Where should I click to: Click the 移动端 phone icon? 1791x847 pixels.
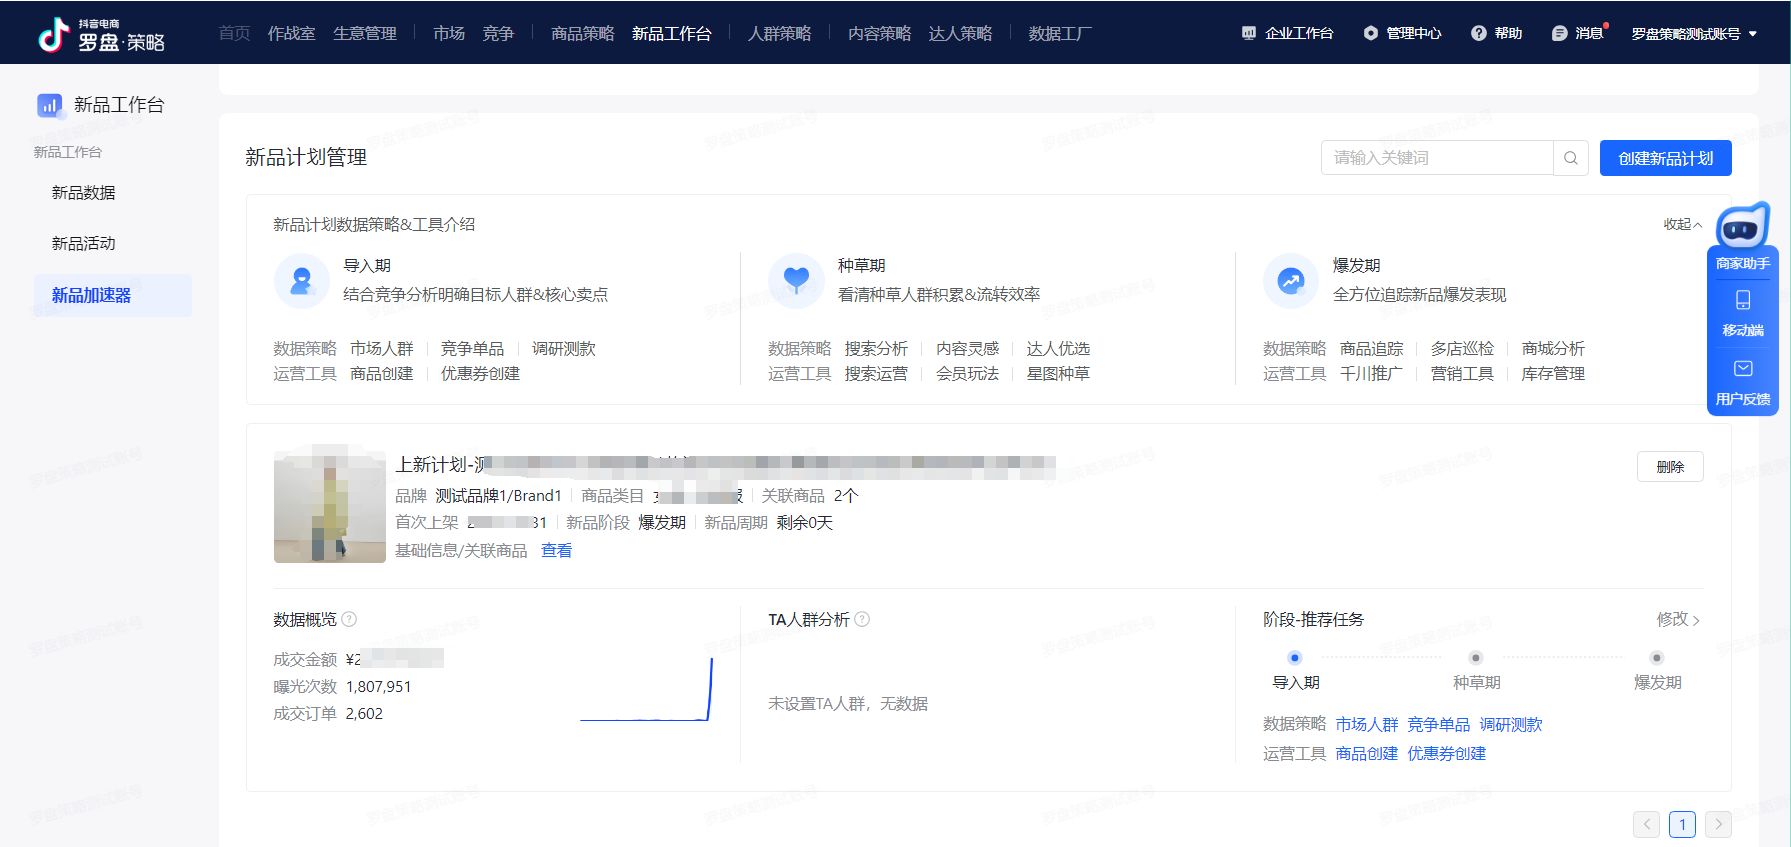pyautogui.click(x=1742, y=300)
